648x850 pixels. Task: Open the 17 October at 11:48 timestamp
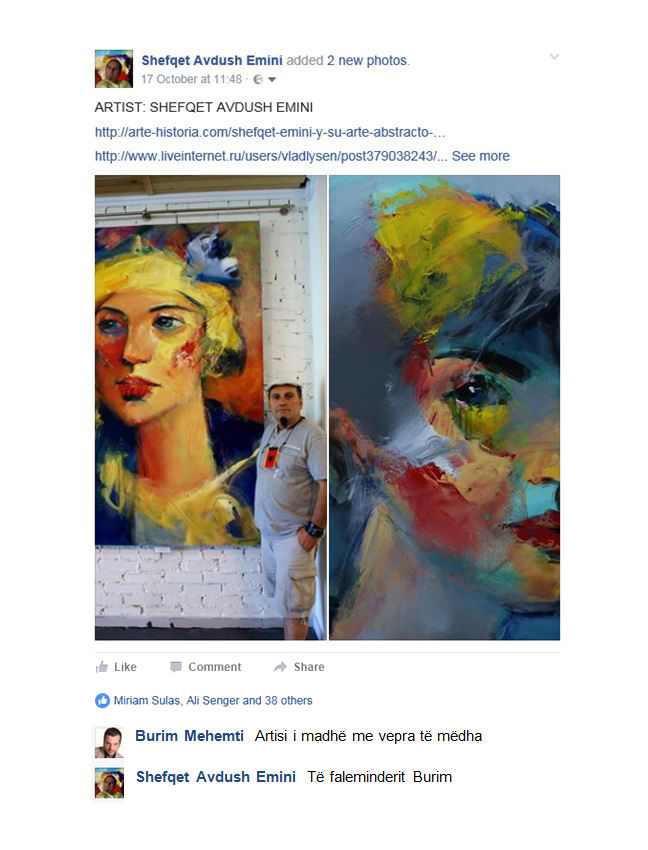pos(191,79)
